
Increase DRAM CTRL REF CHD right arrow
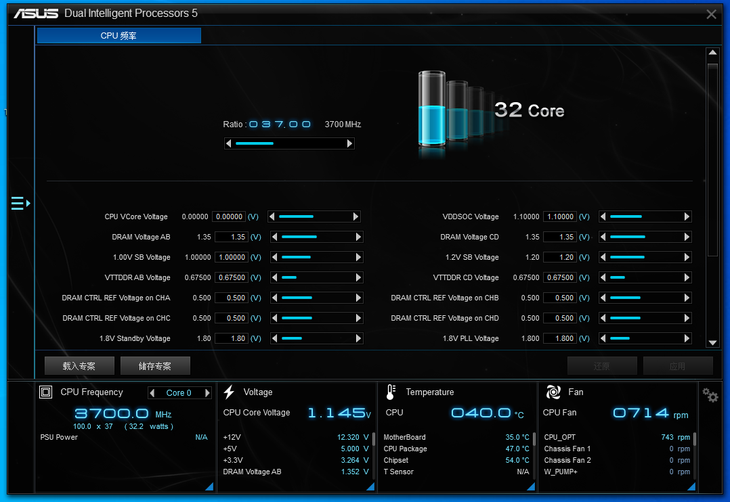click(687, 318)
